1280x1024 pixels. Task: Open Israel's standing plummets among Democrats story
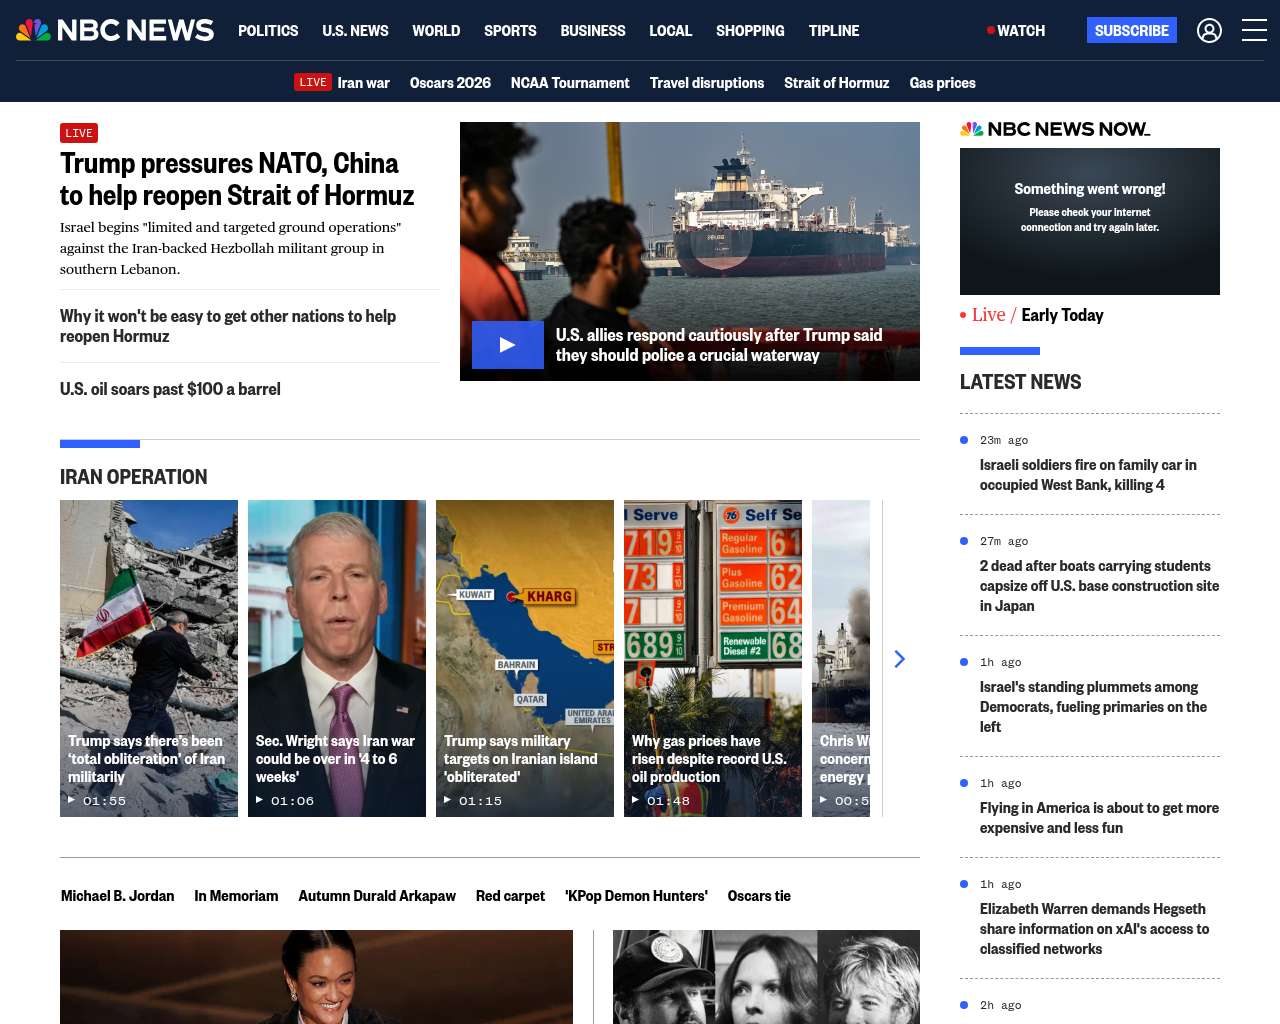1093,707
